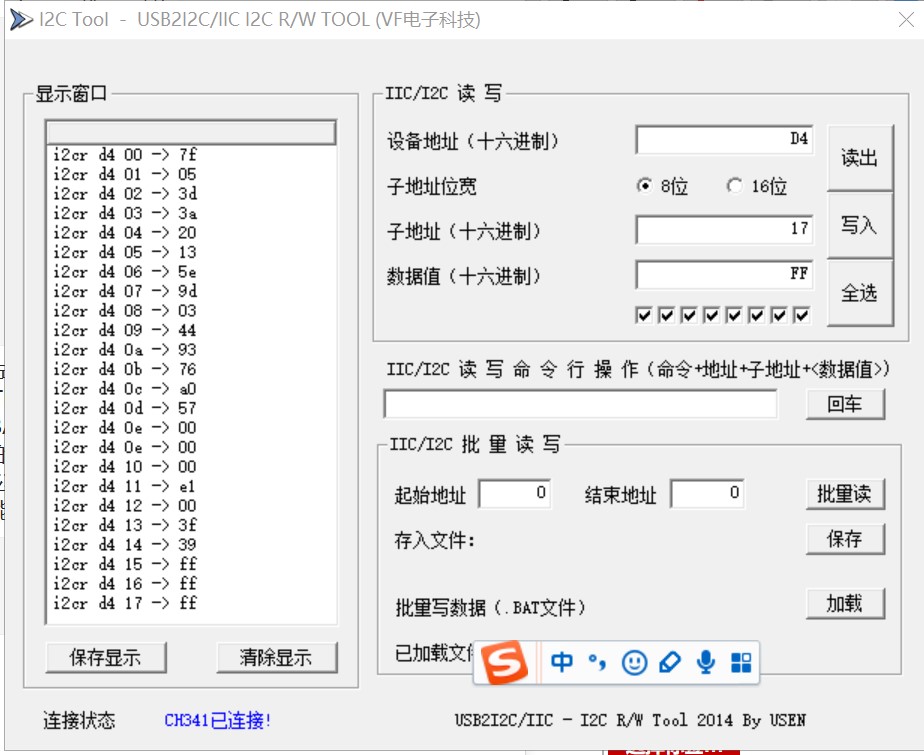Click the 清除显示 clear display button
The width and height of the screenshot is (924, 755).
[x=276, y=657]
